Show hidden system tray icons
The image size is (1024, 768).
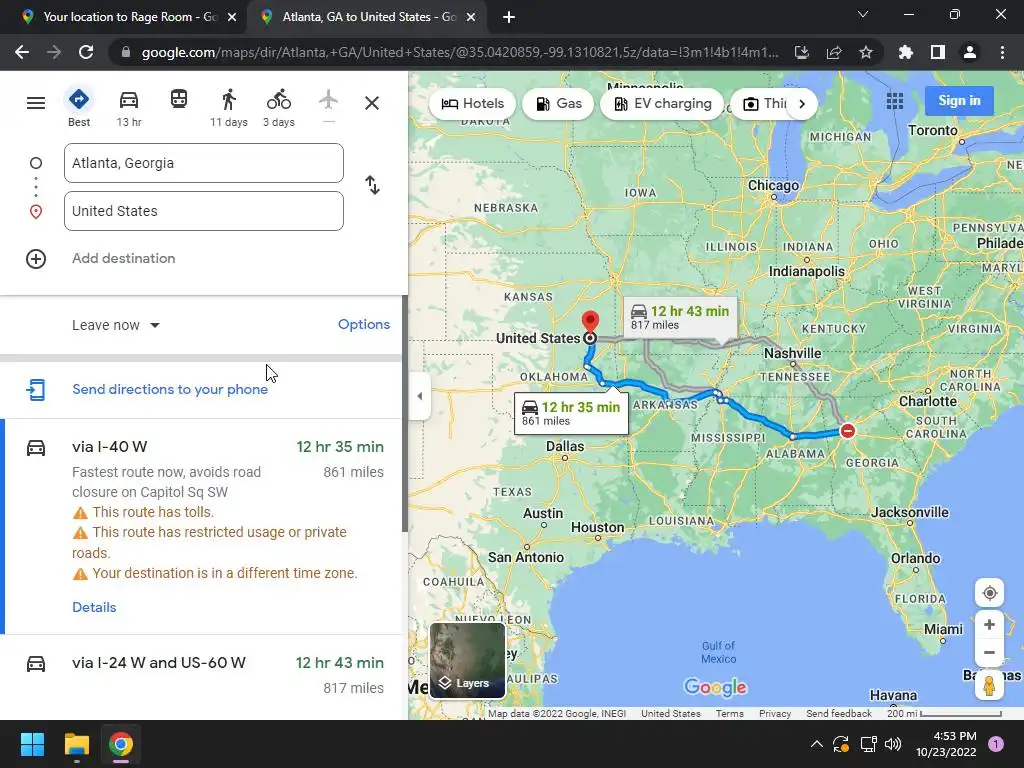(816, 744)
